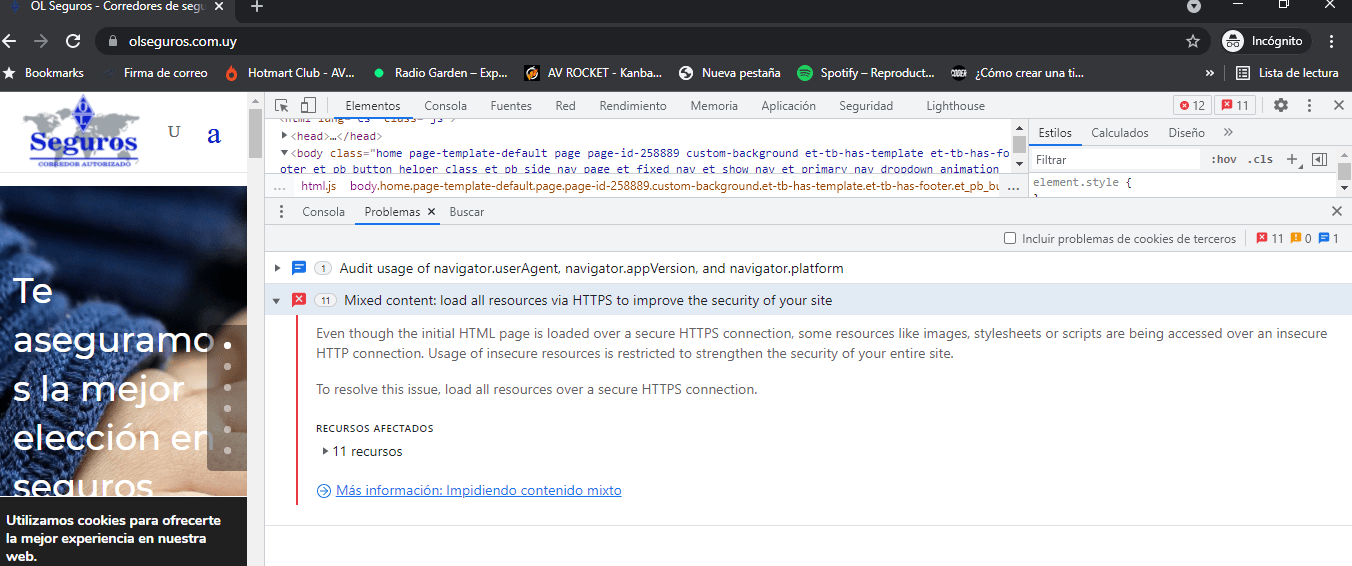1352x566 pixels.
Task: Click the OL Seguros logo
Action: pos(83,132)
